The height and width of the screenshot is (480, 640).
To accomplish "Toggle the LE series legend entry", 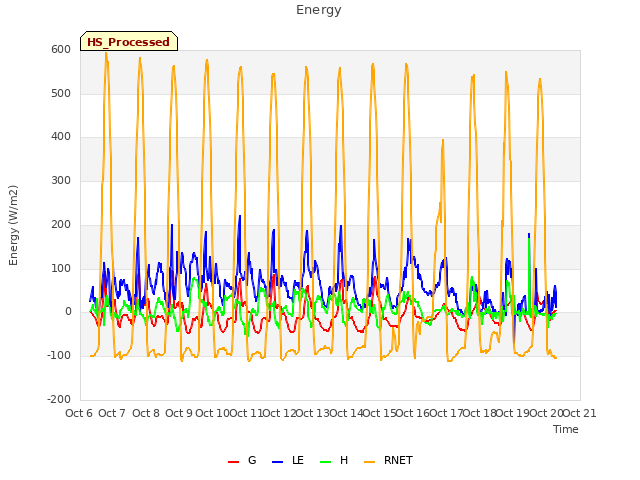I will pyautogui.click(x=288, y=460).
